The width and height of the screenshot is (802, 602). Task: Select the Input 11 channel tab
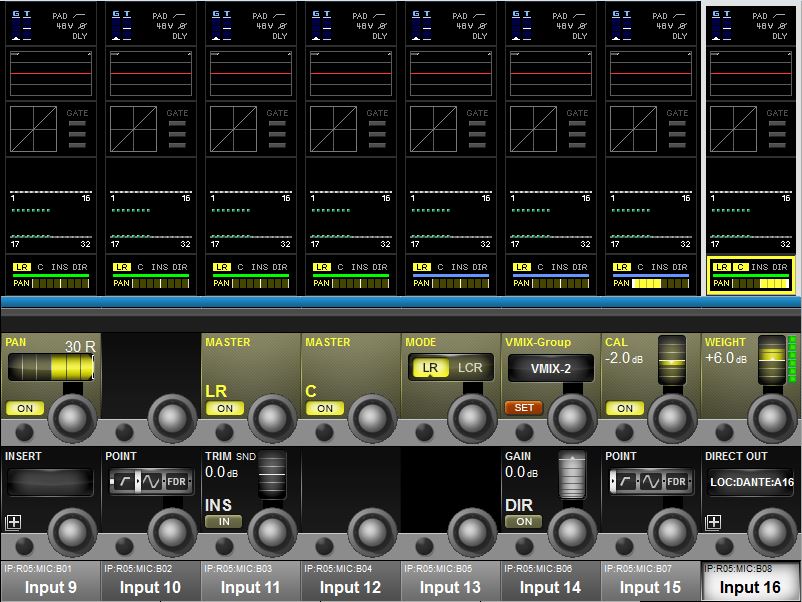click(250, 581)
